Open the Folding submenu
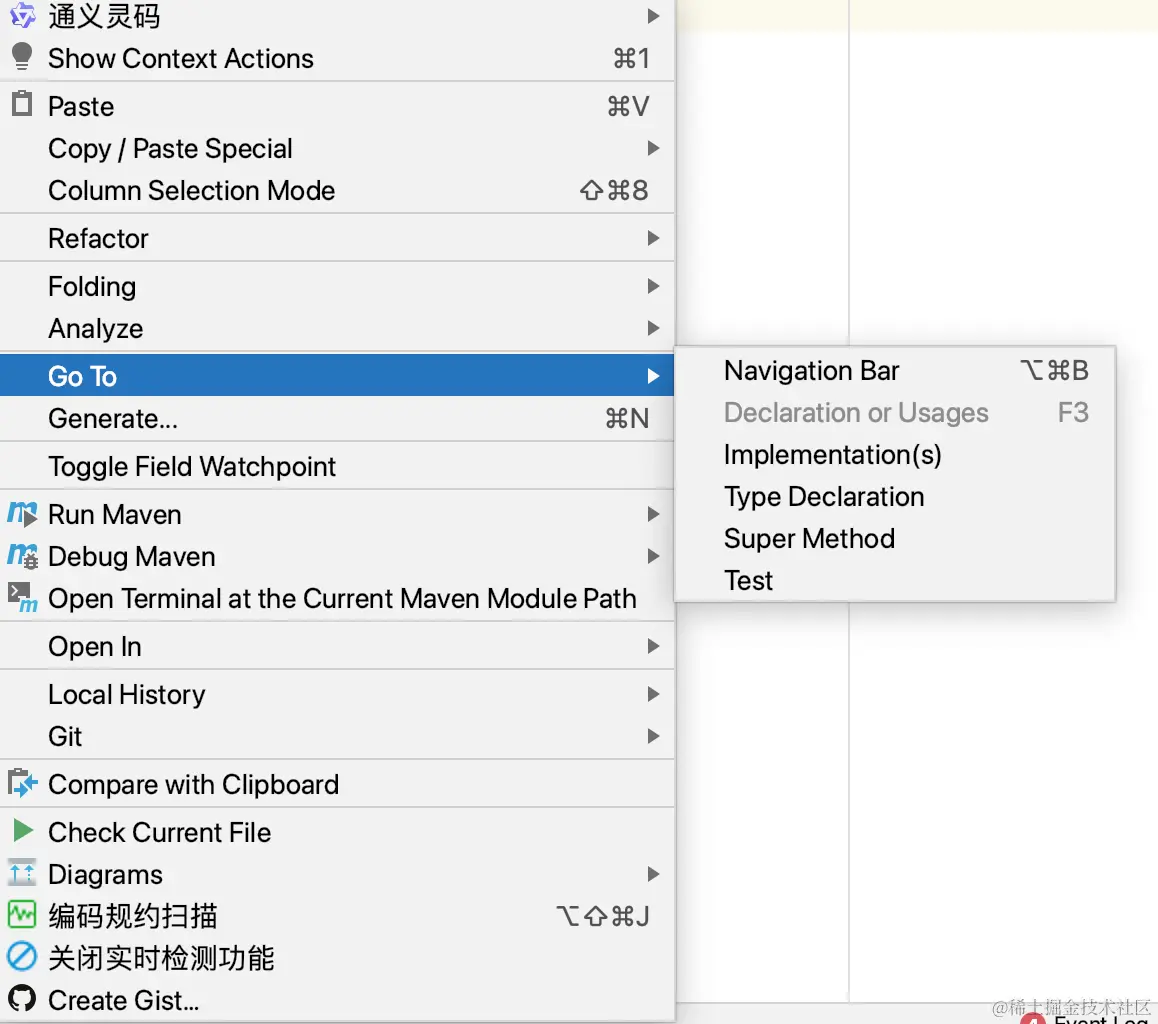This screenshot has width=1158, height=1024. point(337,286)
